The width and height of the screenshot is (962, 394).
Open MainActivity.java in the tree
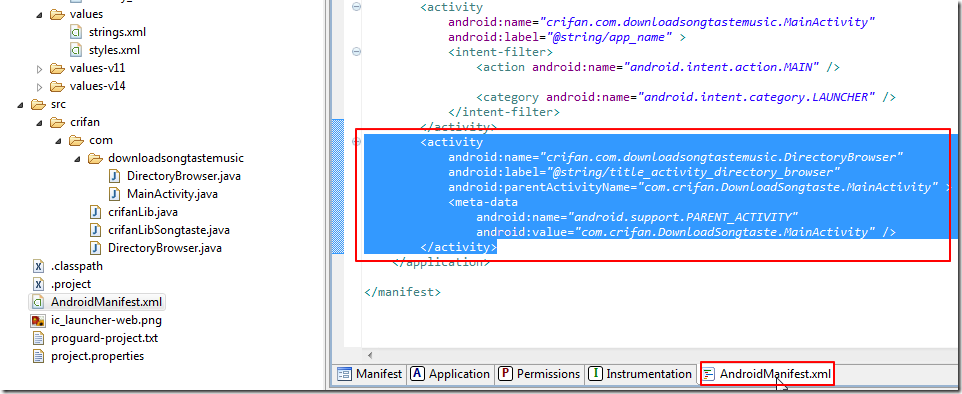172,195
